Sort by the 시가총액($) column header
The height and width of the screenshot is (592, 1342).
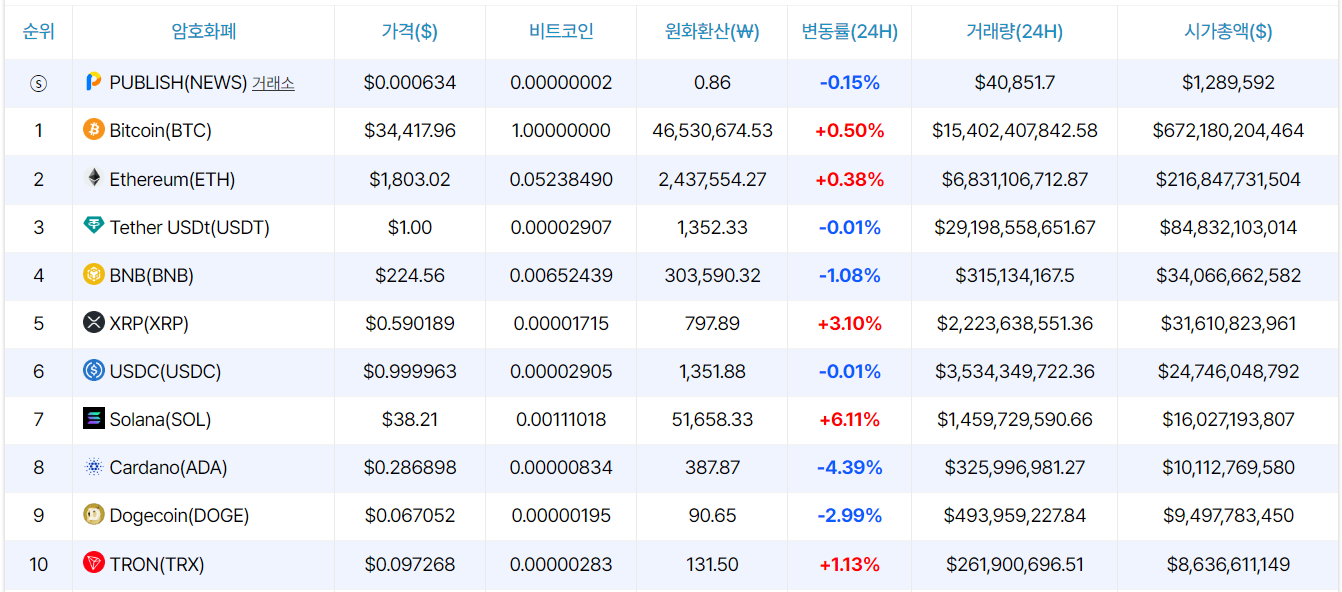tap(1228, 31)
